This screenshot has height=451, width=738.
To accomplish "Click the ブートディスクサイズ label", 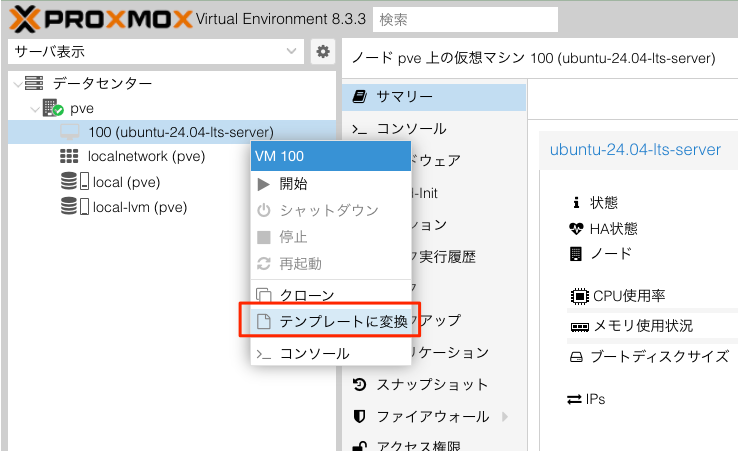I will click(659, 356).
